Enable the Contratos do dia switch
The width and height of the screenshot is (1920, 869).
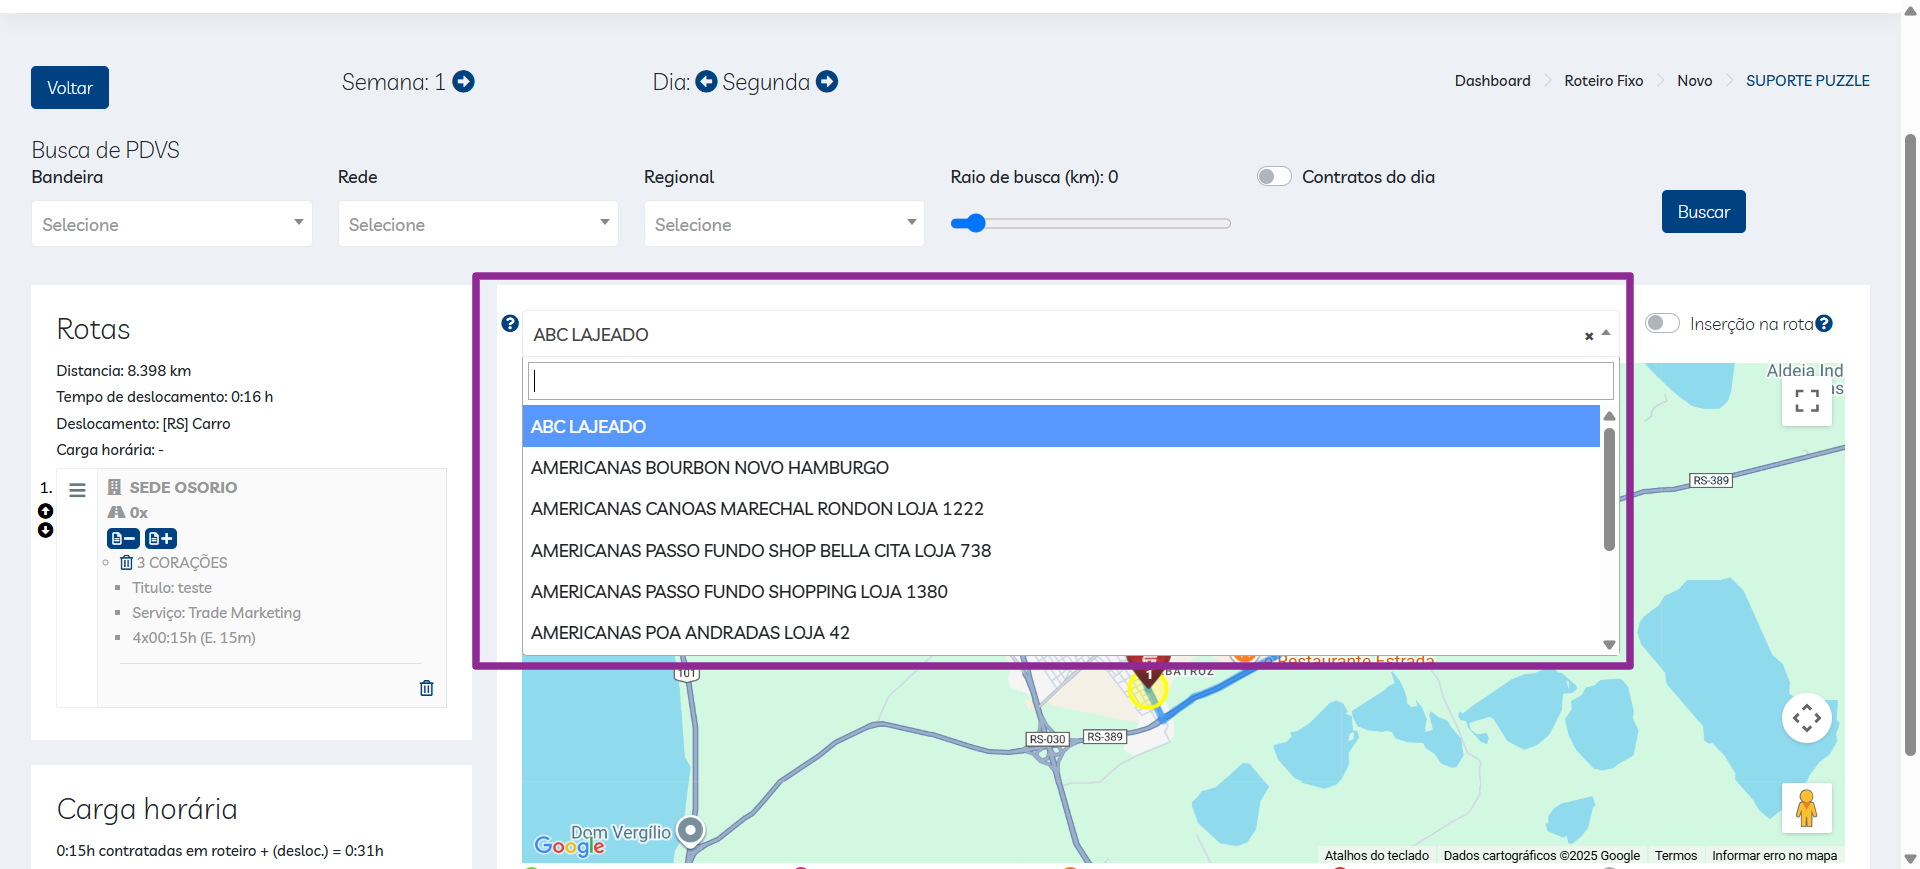1274,177
